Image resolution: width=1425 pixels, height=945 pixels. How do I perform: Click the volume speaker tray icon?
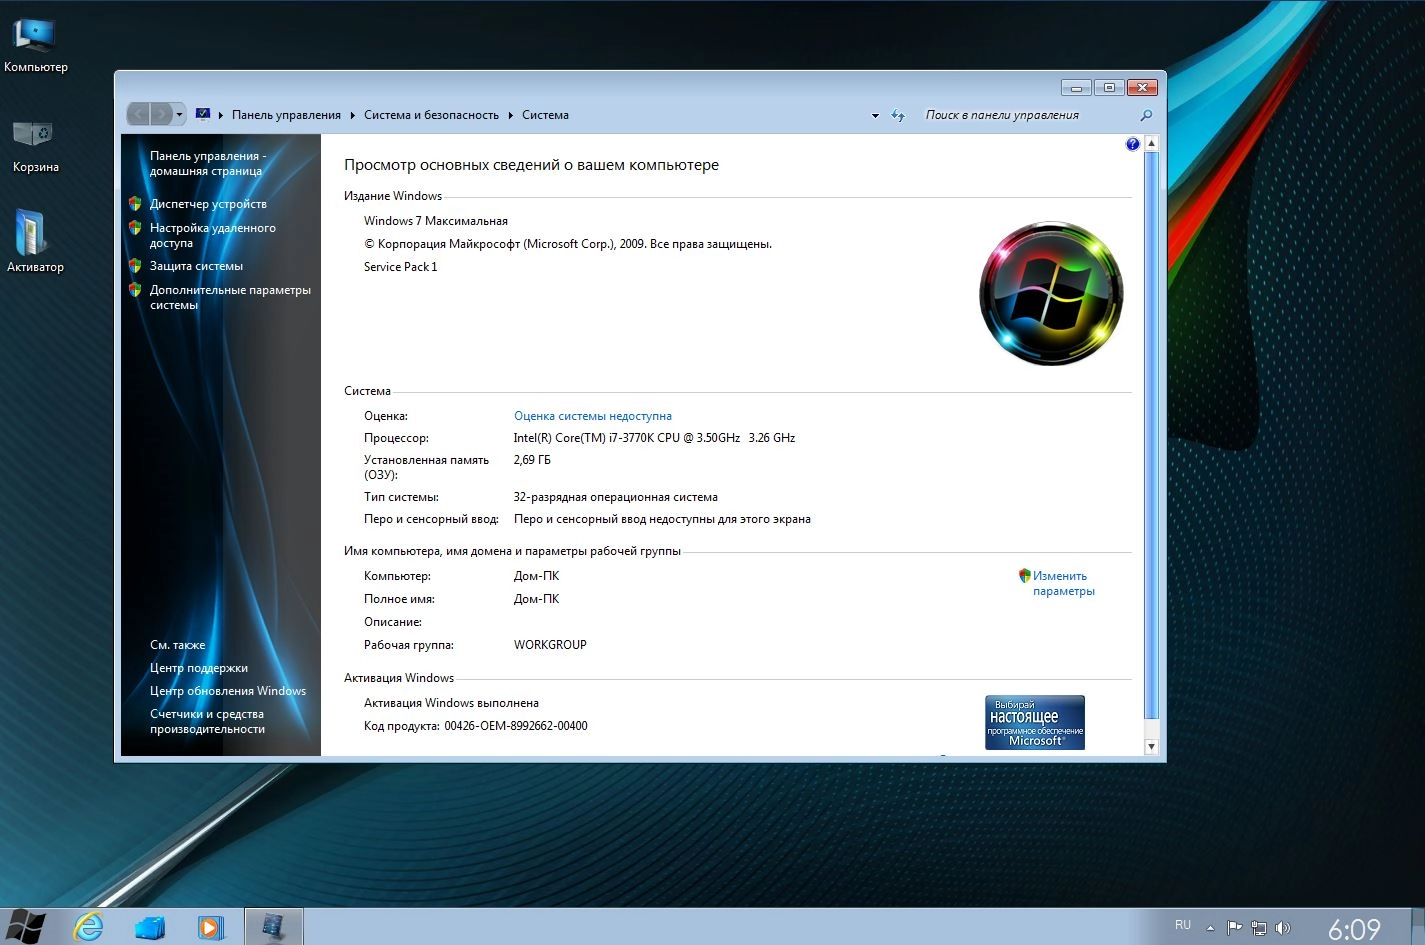tap(1283, 928)
